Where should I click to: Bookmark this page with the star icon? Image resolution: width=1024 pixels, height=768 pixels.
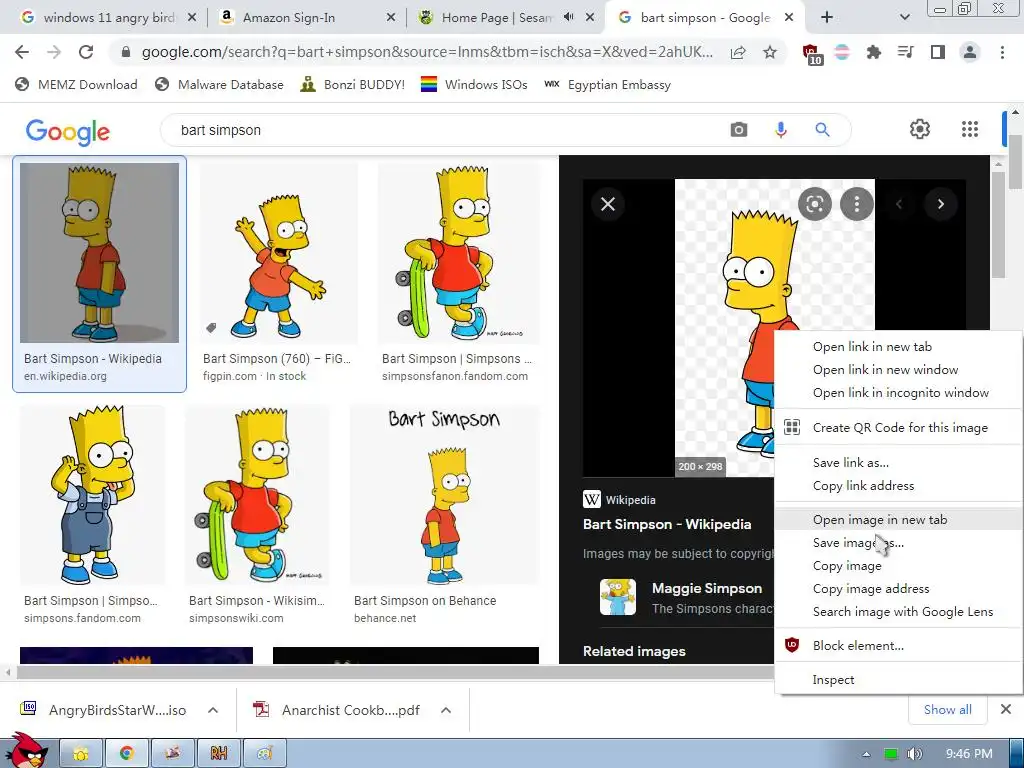coord(770,52)
